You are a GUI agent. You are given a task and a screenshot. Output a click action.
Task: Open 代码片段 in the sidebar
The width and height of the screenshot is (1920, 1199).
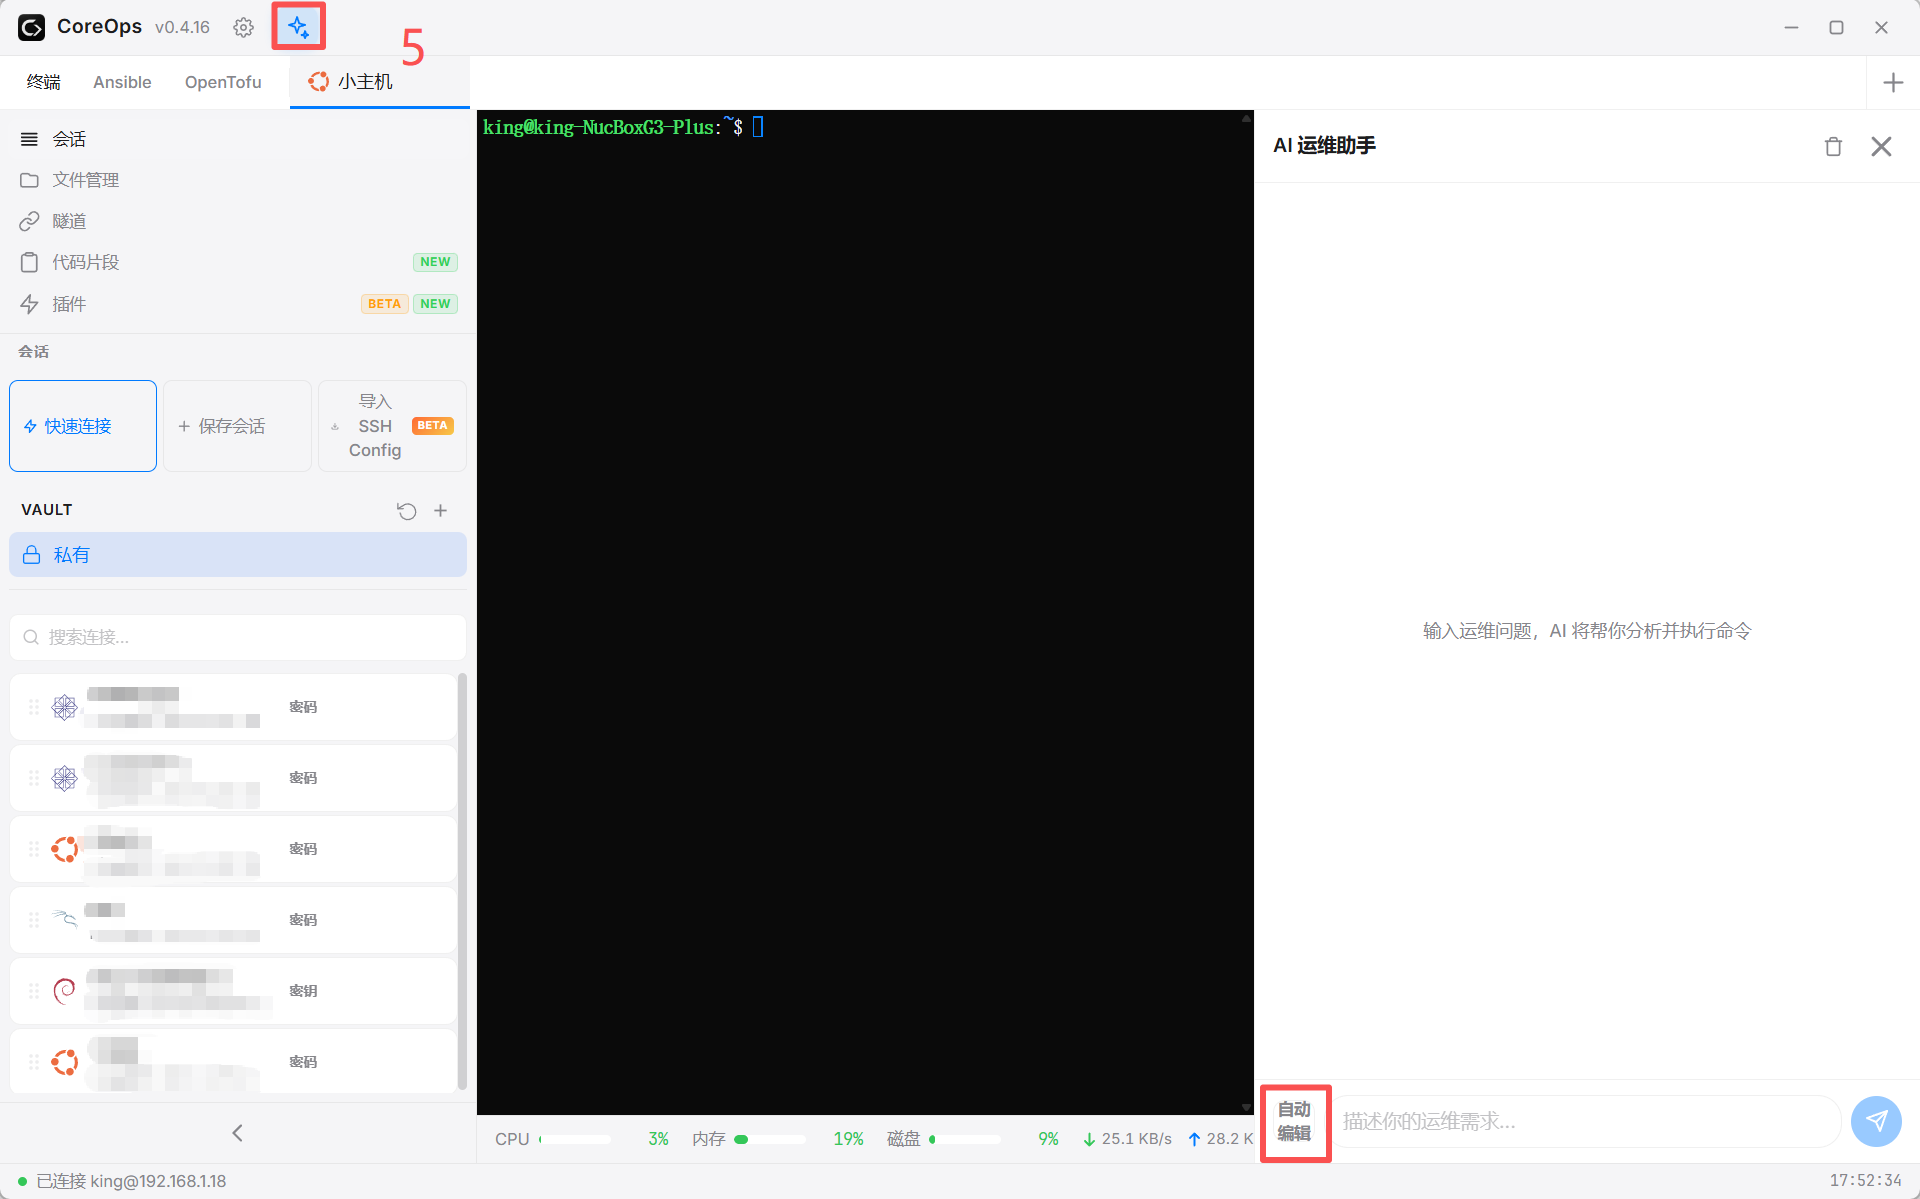(238, 262)
